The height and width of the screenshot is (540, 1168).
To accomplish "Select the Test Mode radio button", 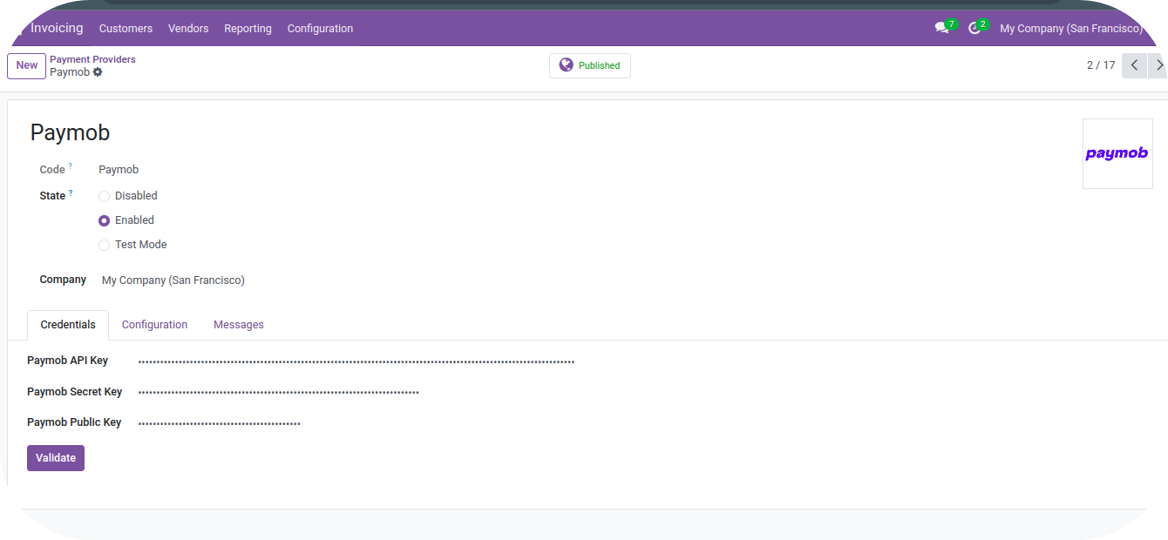I will tap(104, 245).
